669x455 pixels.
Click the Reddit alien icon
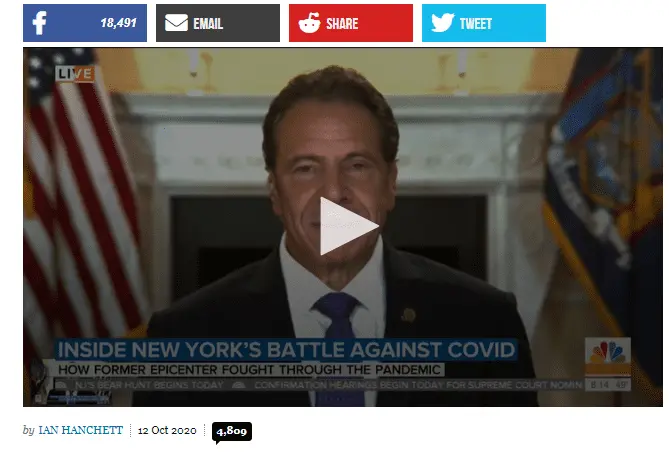coord(309,23)
